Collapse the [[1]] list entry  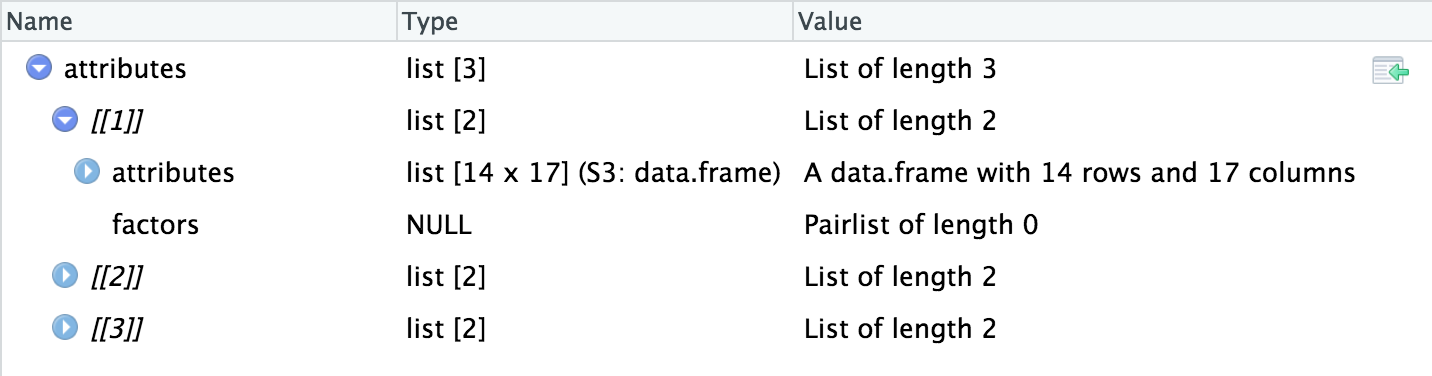click(x=64, y=121)
